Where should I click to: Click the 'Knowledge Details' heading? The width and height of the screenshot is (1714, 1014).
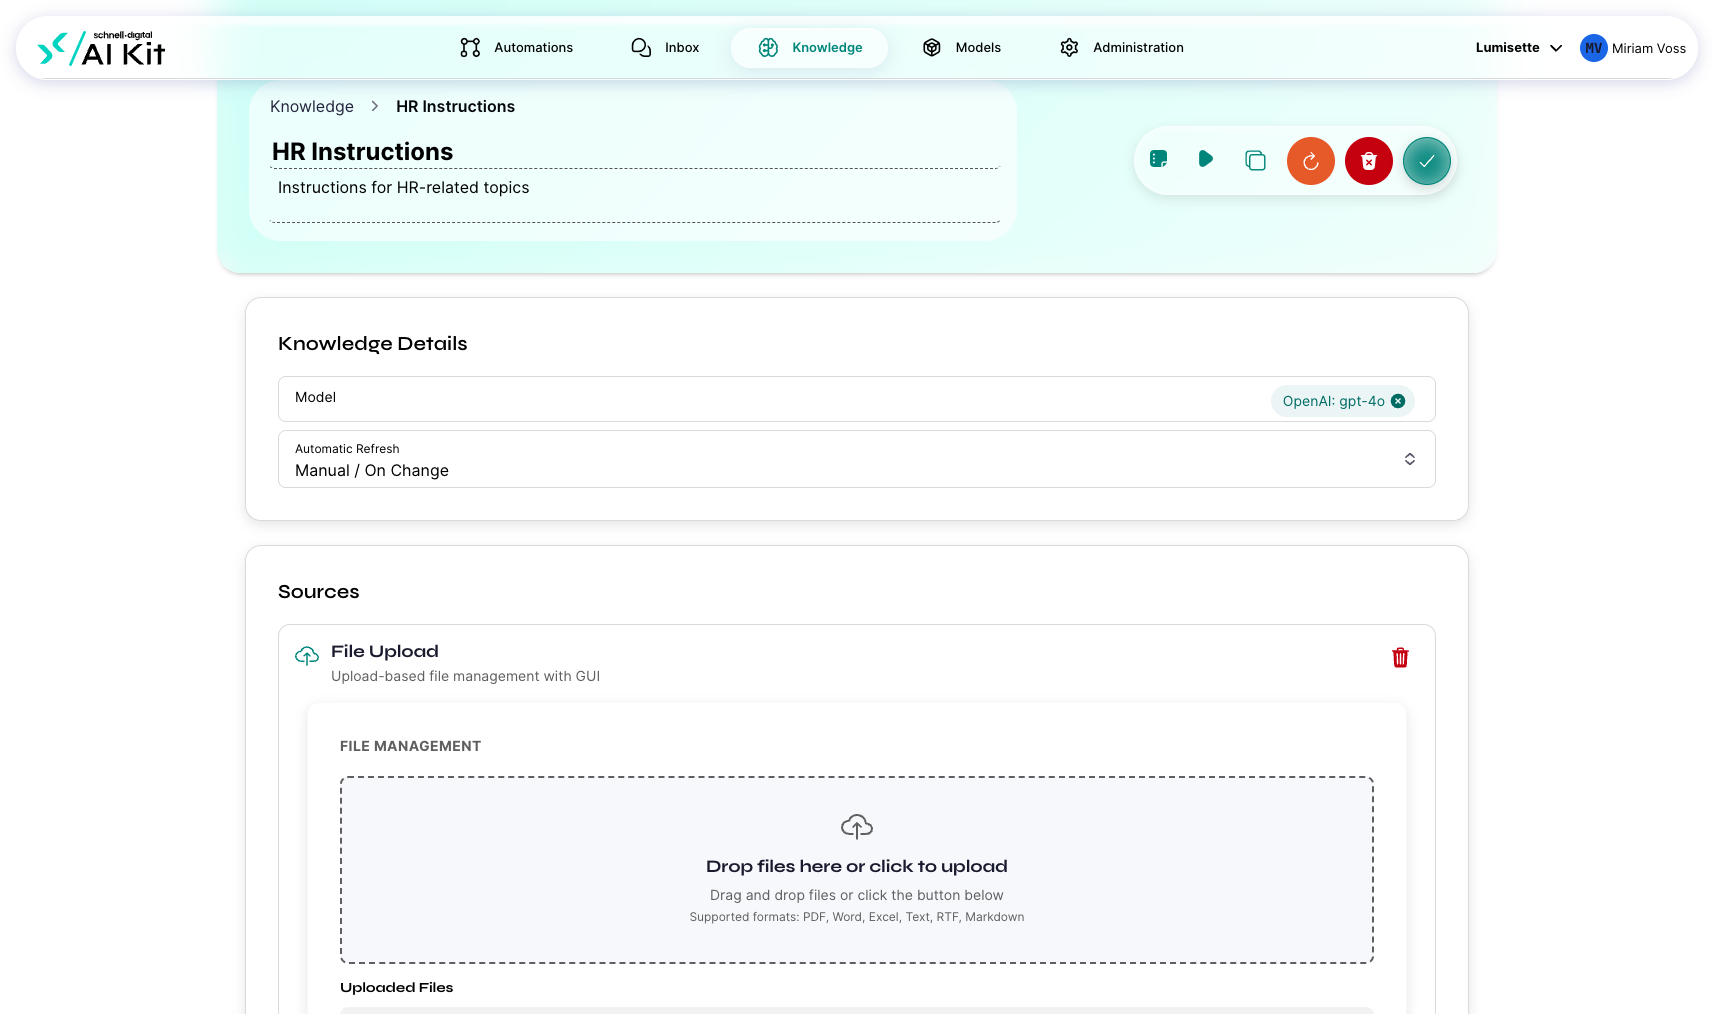pos(373,343)
